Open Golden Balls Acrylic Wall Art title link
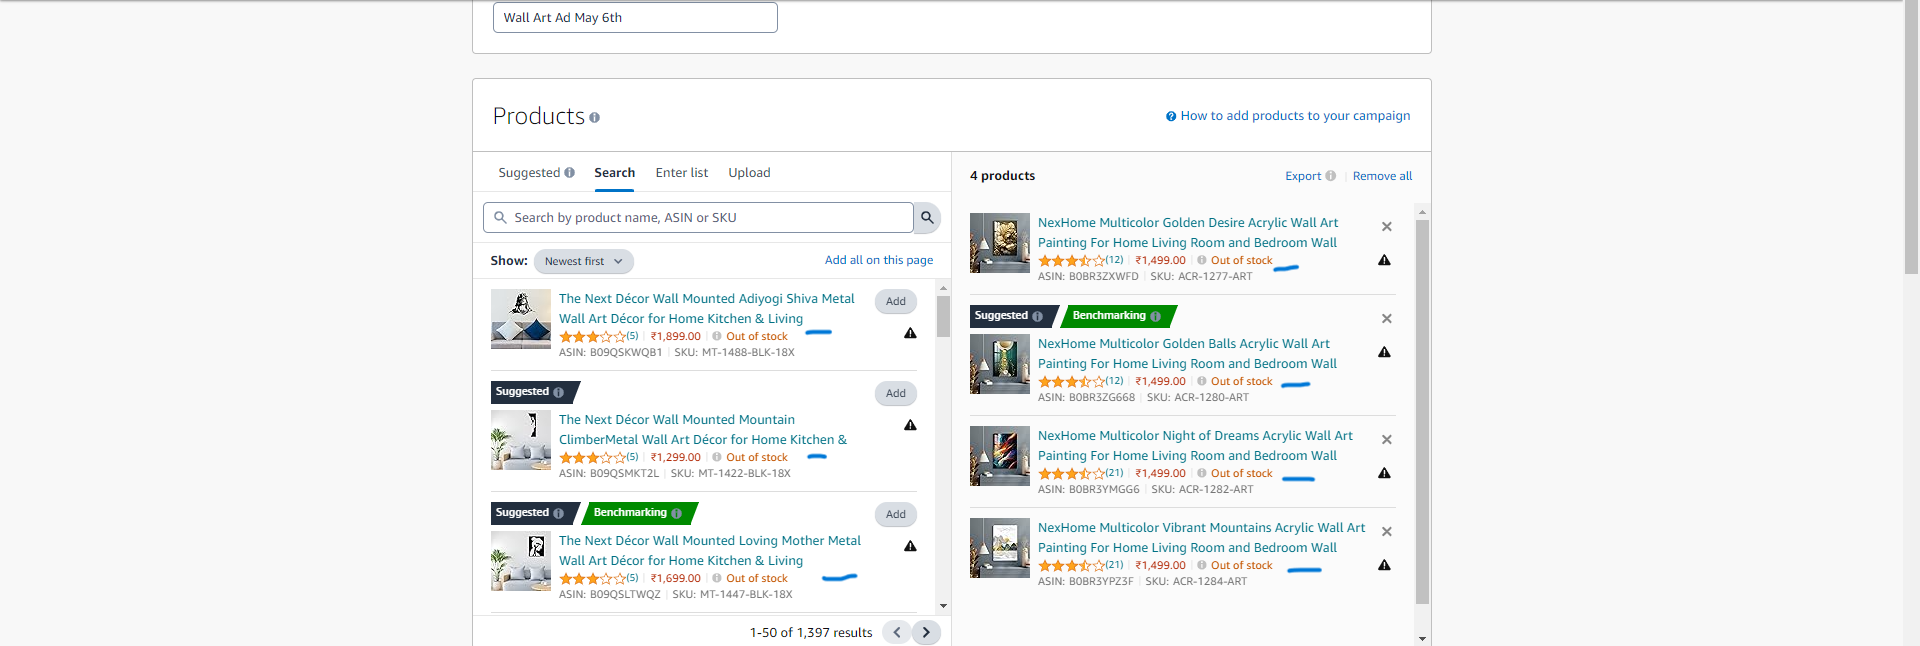 1187,354
